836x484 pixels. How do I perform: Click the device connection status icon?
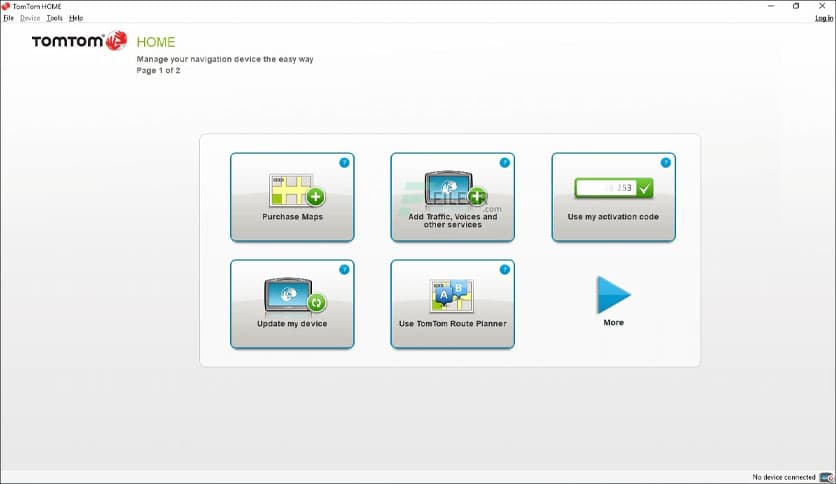pos(826,477)
